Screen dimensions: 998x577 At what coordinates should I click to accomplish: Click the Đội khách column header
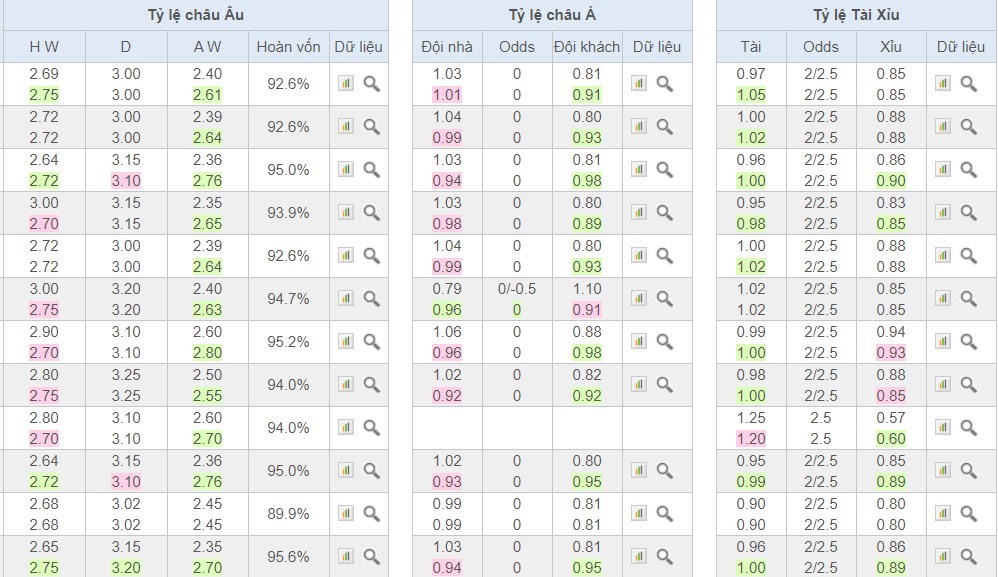pos(587,47)
